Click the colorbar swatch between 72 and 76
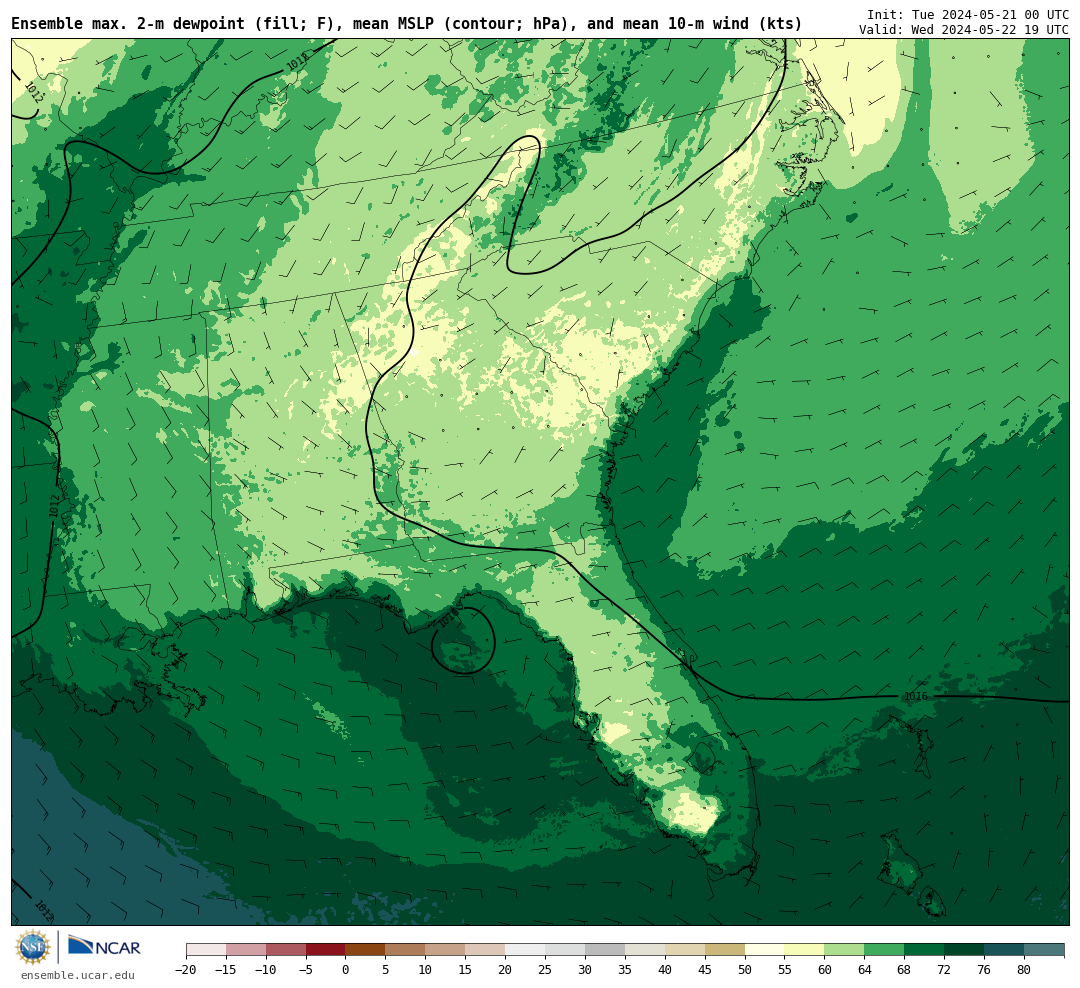Viewport: 1080px width, 988px height. pyautogui.click(x=964, y=949)
